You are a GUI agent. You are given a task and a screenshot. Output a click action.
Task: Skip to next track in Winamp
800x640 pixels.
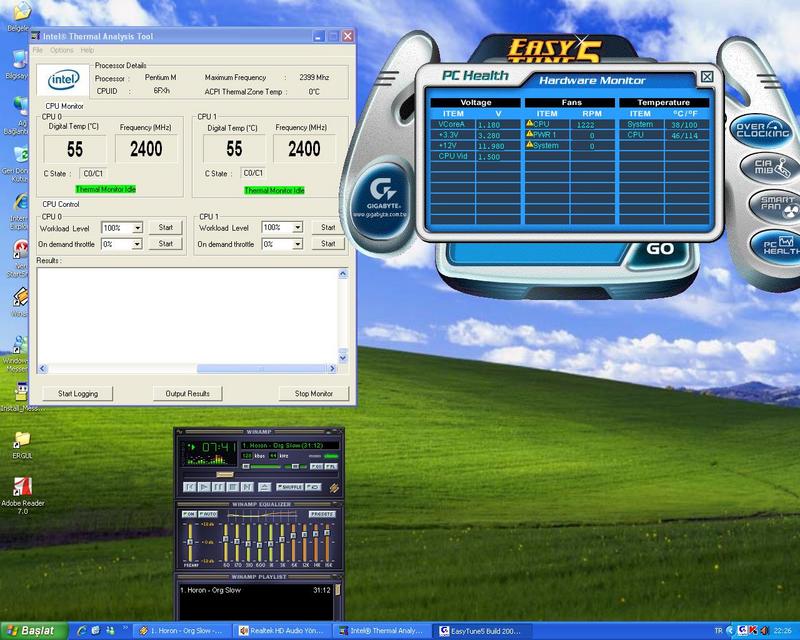[247, 487]
